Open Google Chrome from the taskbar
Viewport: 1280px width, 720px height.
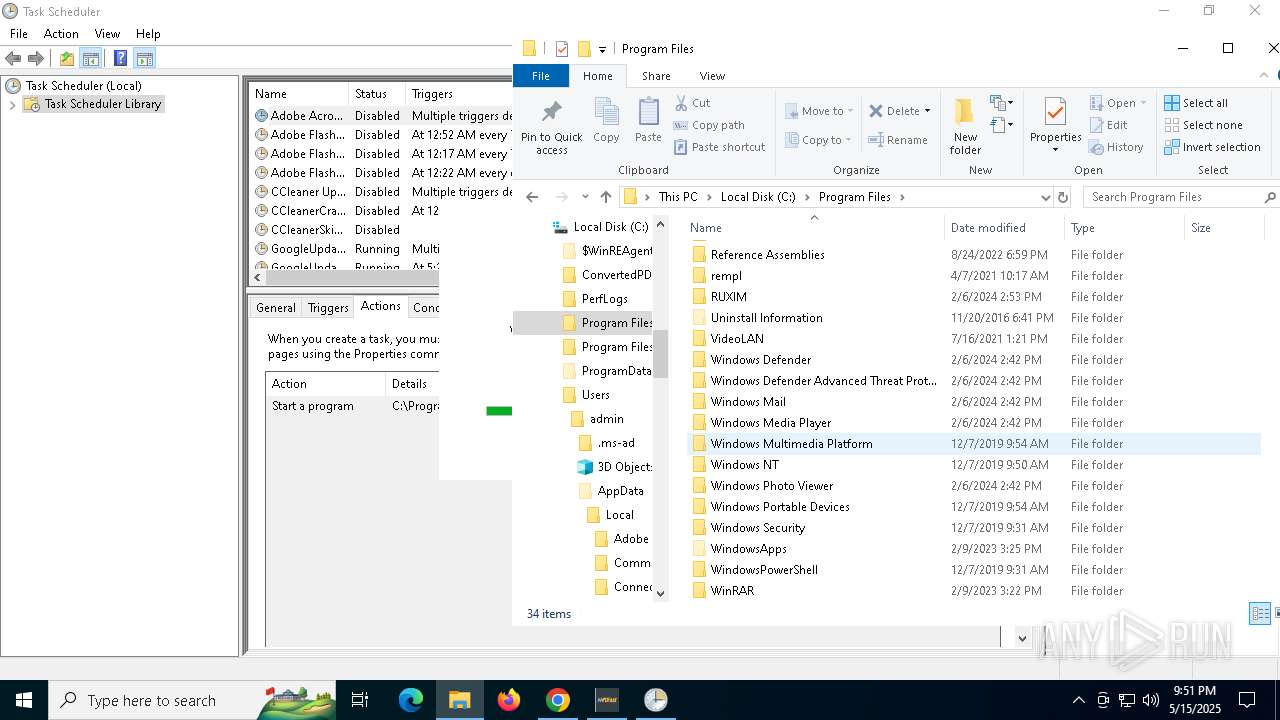click(x=558, y=700)
